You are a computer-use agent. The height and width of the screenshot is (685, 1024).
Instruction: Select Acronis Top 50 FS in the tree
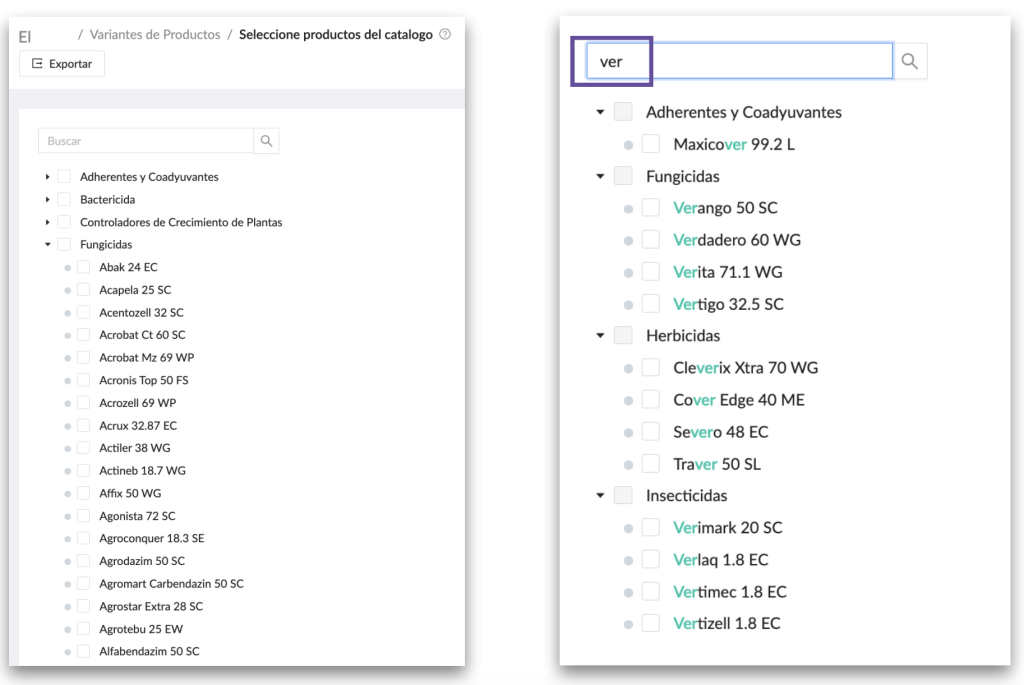[x=144, y=380]
